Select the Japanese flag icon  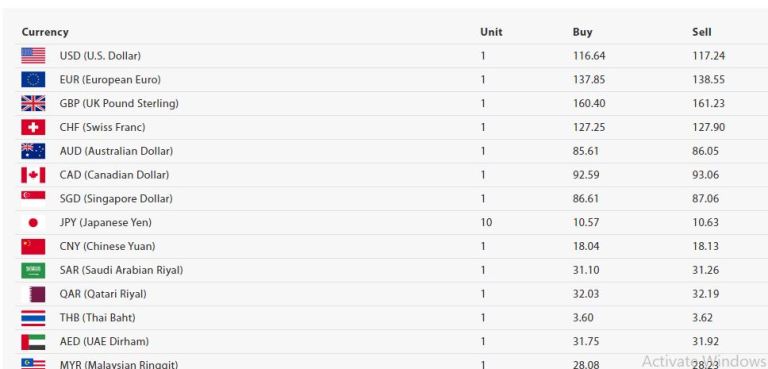click(33, 222)
